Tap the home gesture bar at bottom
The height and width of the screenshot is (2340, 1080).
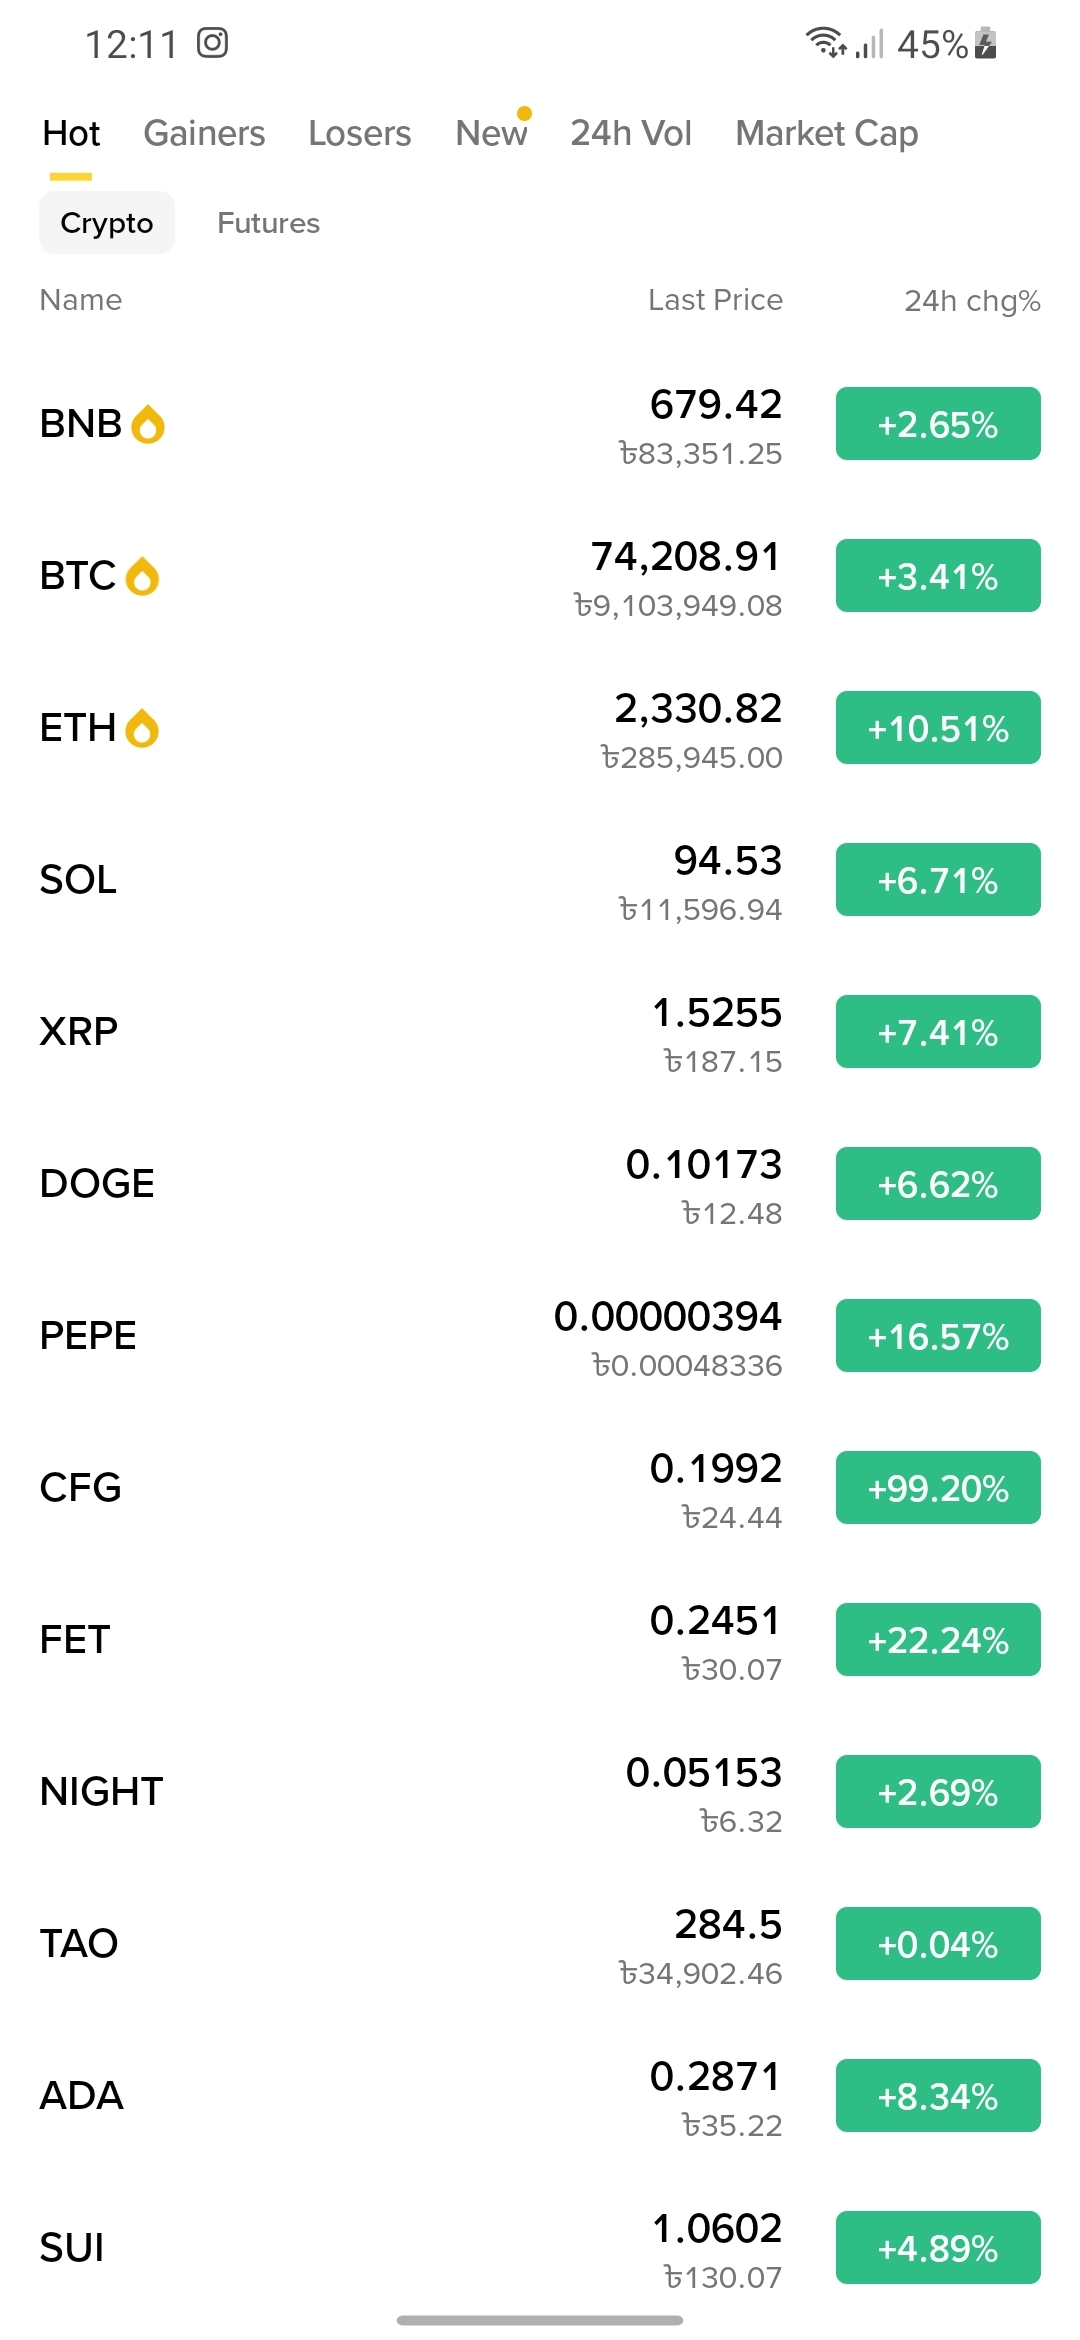540,2320
